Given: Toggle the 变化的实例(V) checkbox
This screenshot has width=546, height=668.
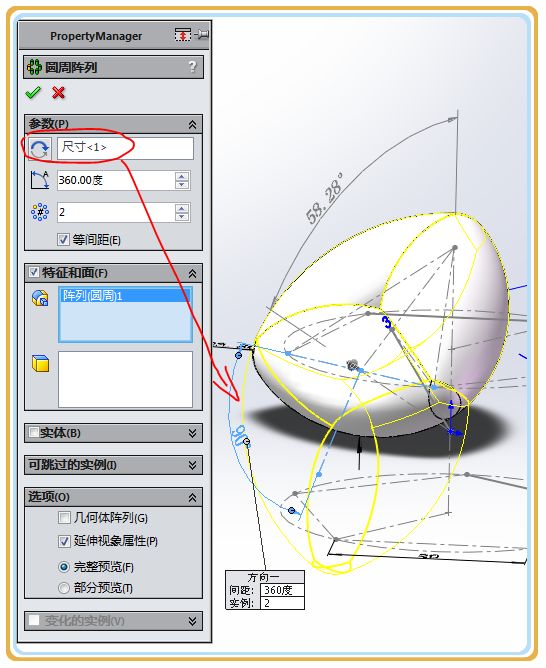Looking at the screenshot, I should click(x=34, y=620).
